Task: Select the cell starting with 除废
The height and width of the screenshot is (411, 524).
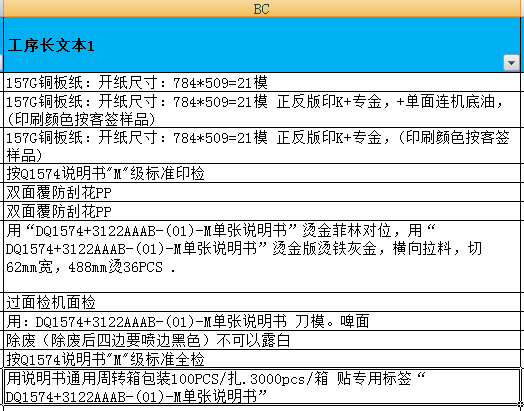Action: 262,340
